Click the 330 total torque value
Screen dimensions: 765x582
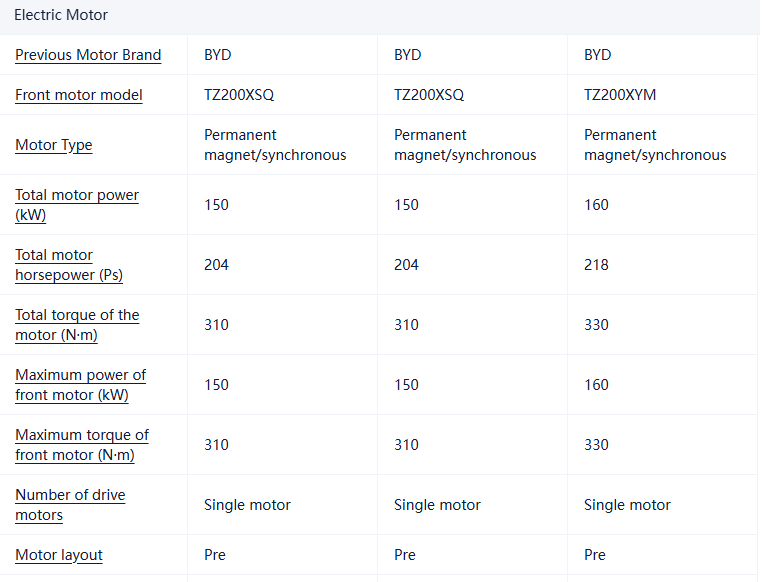pos(596,325)
